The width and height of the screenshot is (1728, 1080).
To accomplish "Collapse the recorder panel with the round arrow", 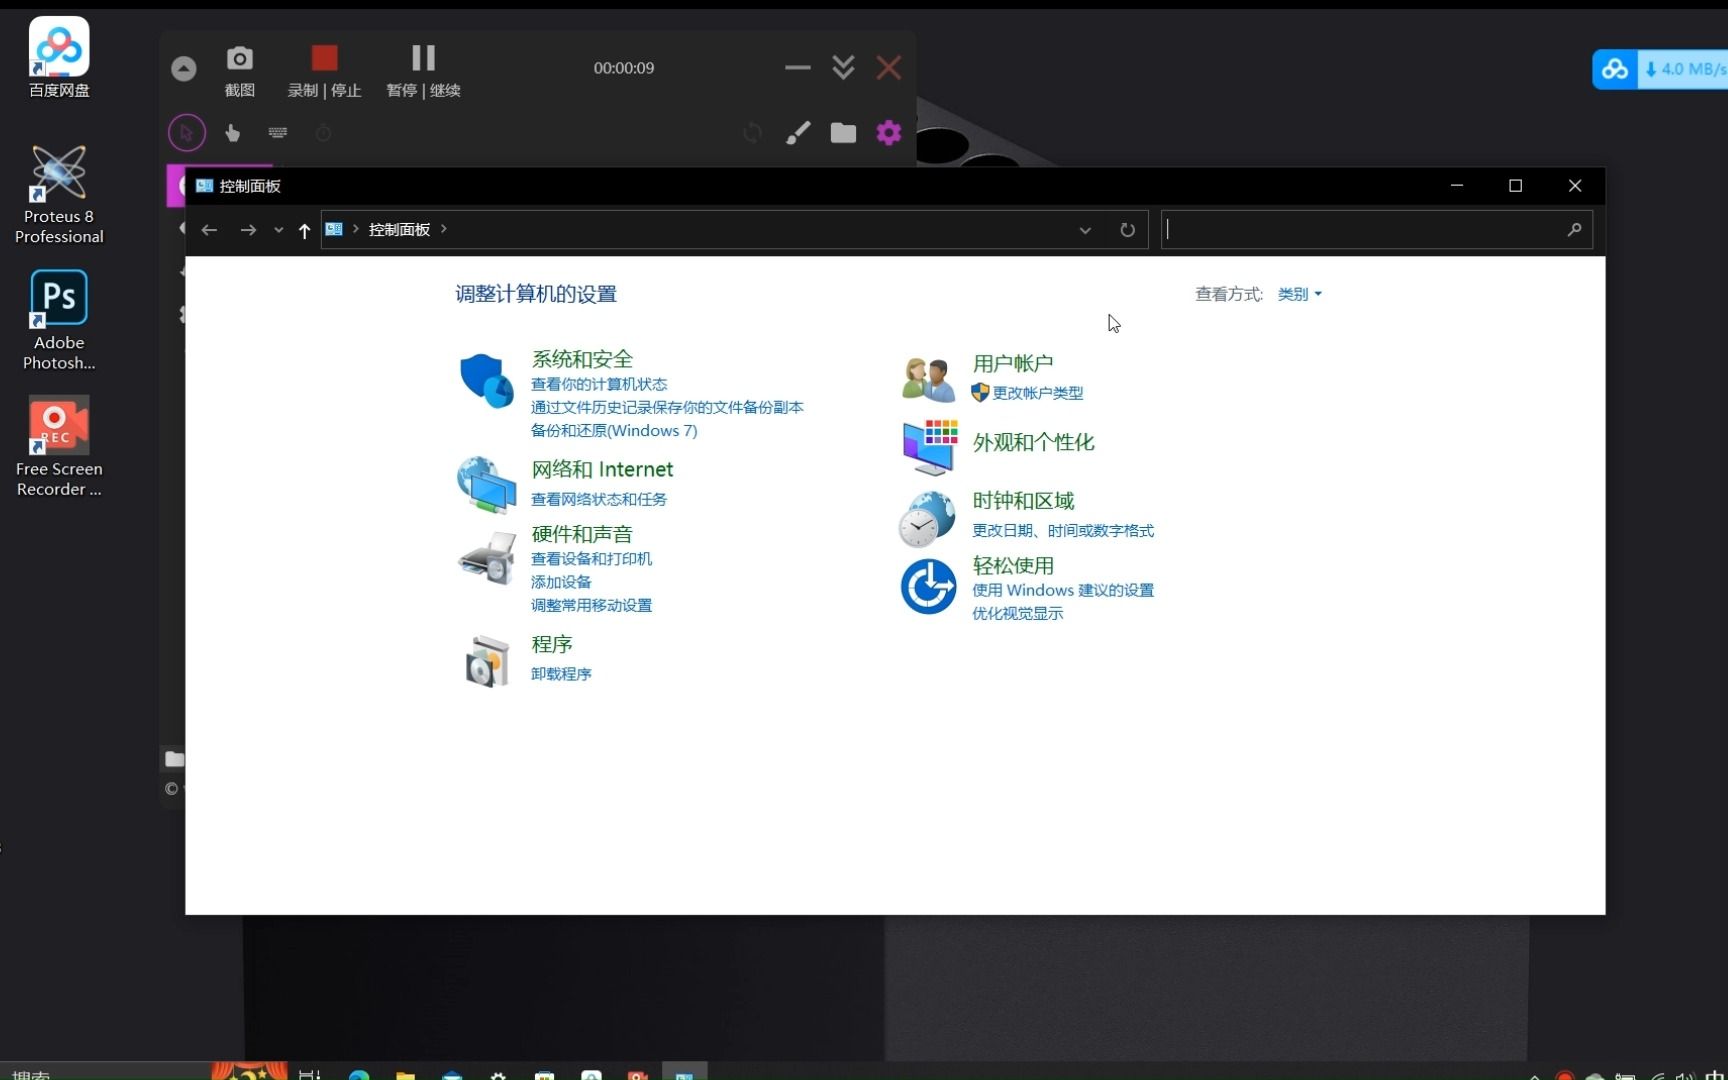I will pos(183,68).
